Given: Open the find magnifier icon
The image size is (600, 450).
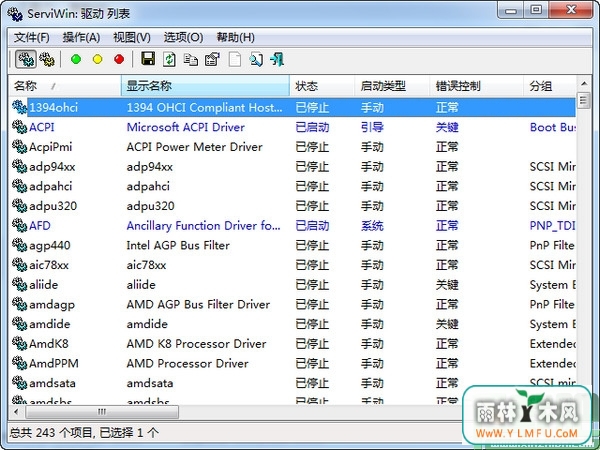Looking at the screenshot, I should point(256,59).
